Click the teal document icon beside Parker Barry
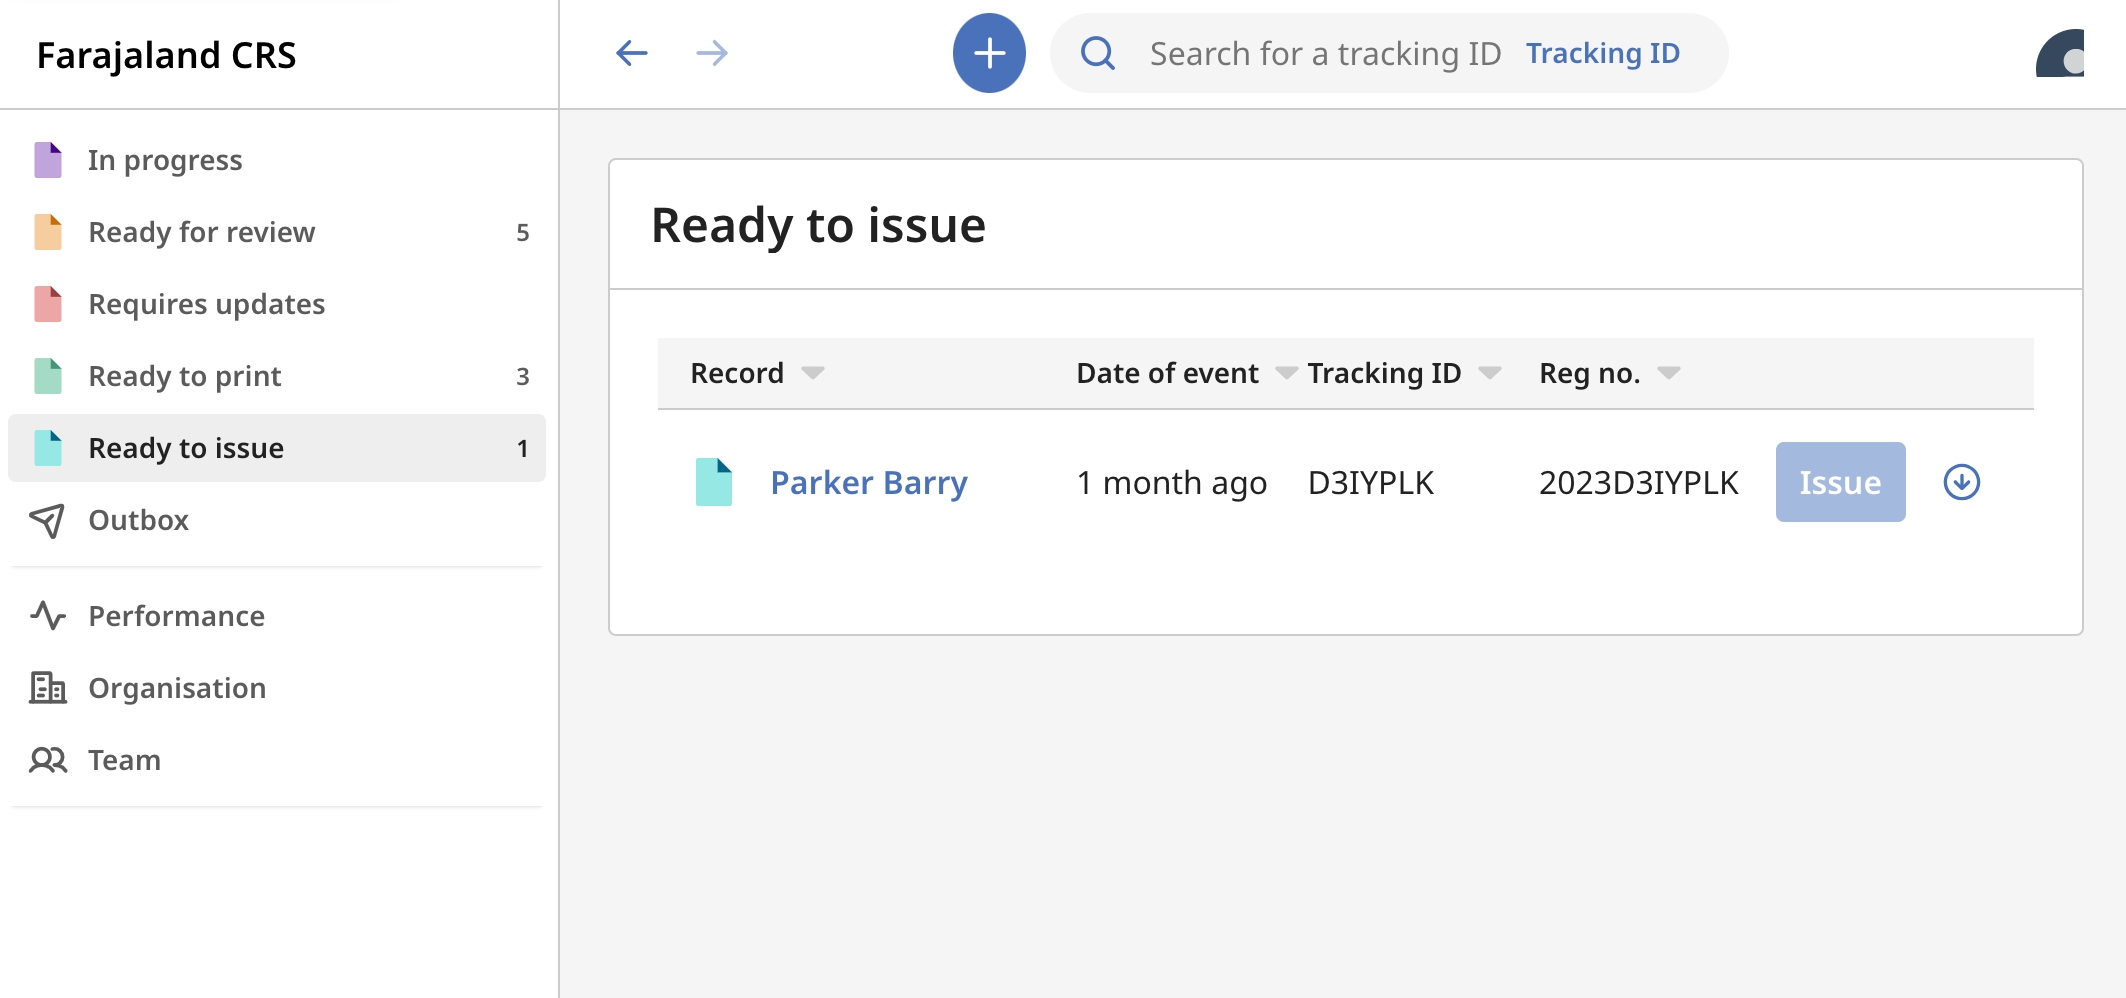 pos(713,482)
